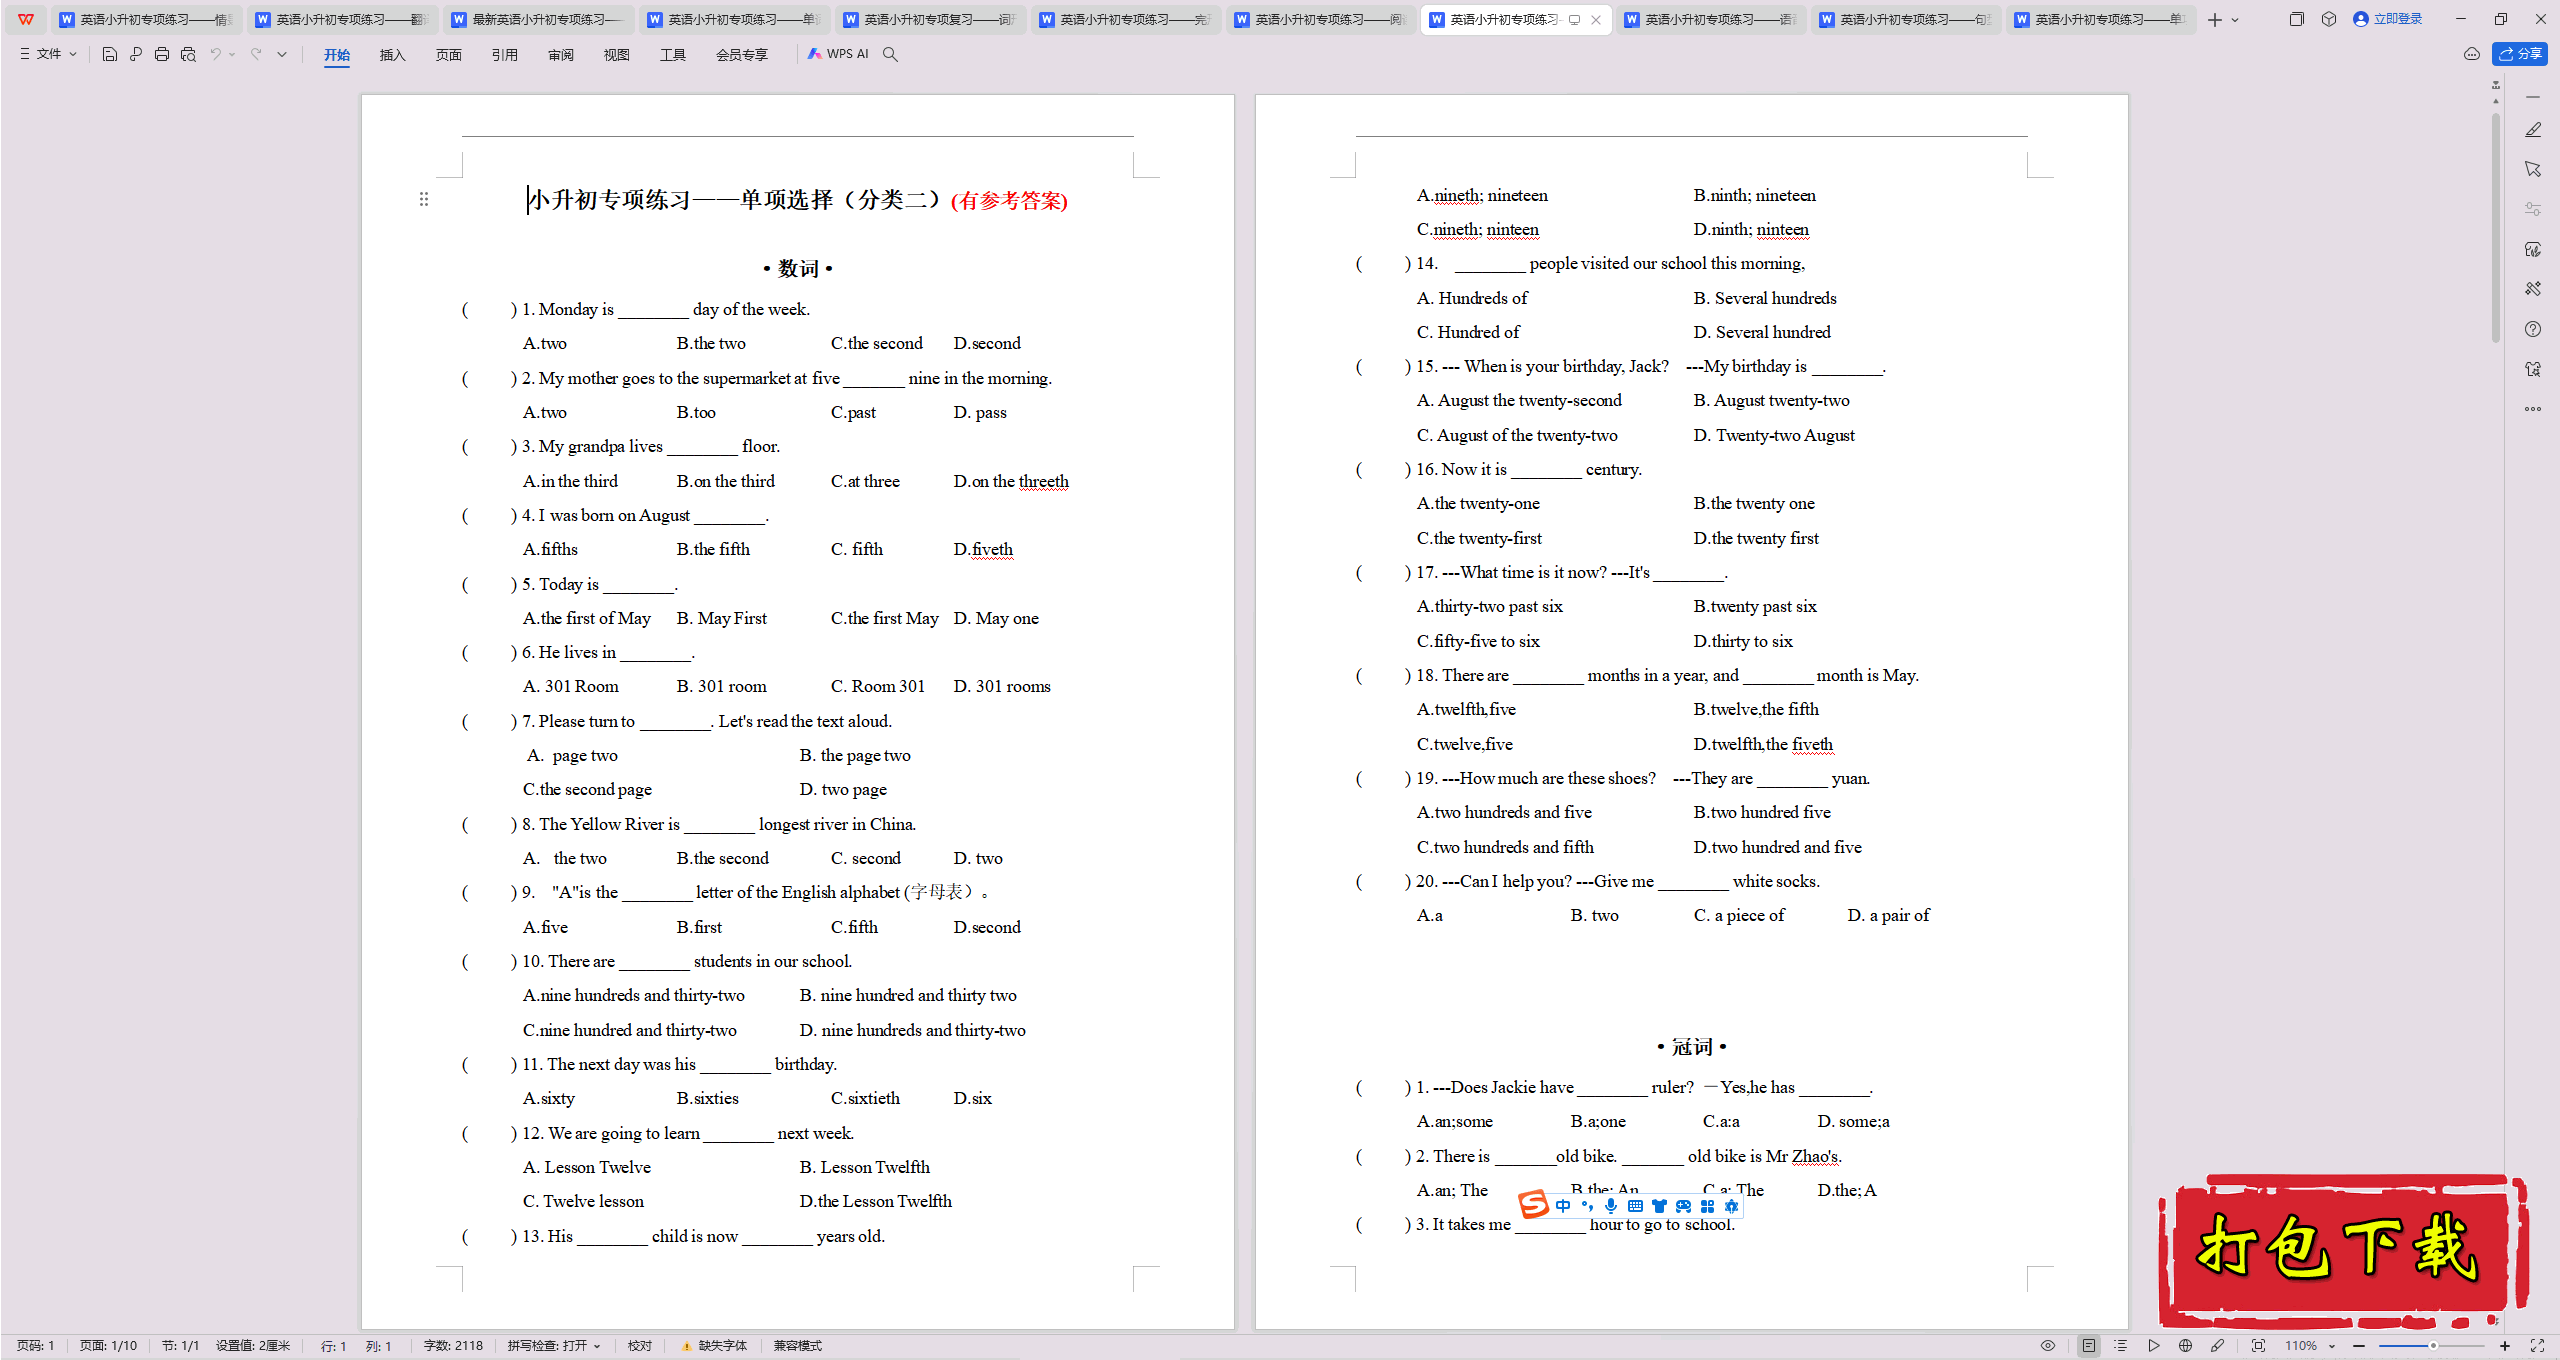Open the 工具 Tools ribbon tab
Viewport: 2560px width, 1360px height.
coord(673,55)
